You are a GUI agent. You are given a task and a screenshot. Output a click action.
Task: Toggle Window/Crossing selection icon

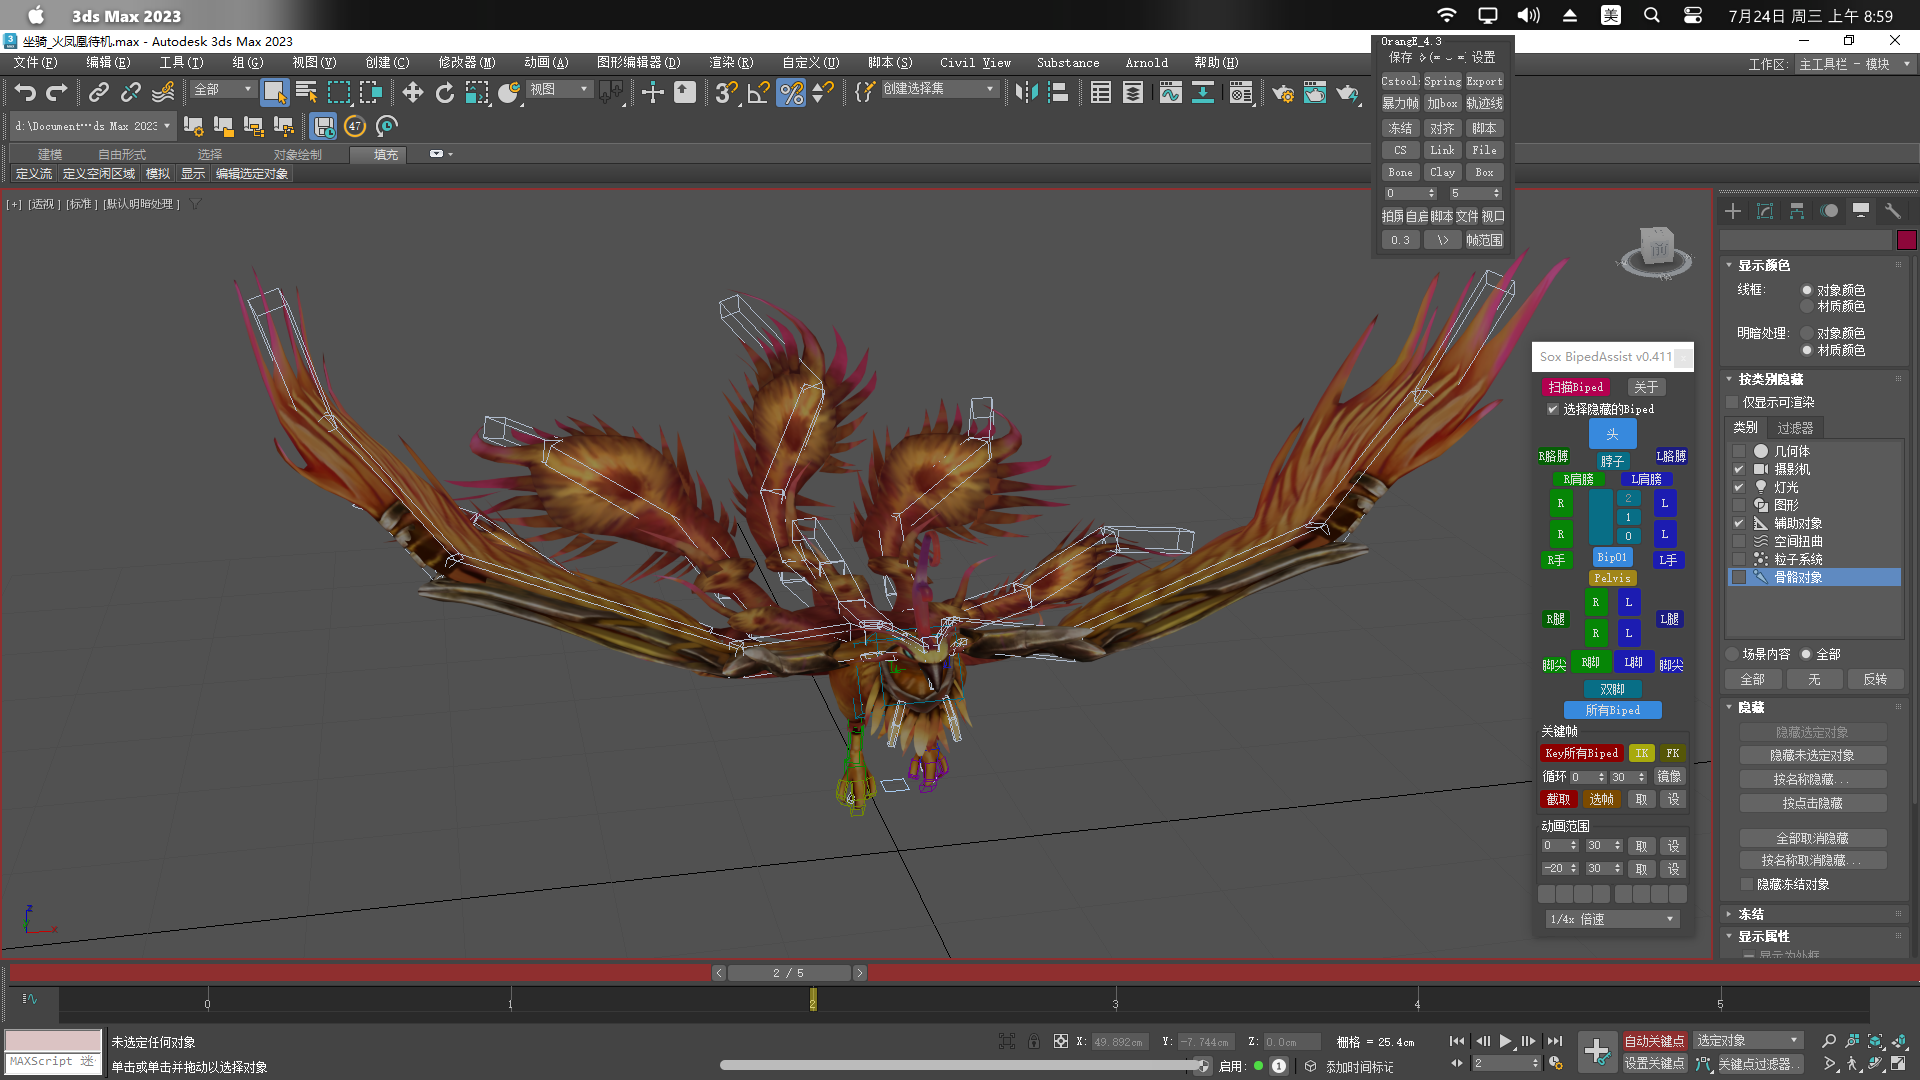tap(371, 93)
